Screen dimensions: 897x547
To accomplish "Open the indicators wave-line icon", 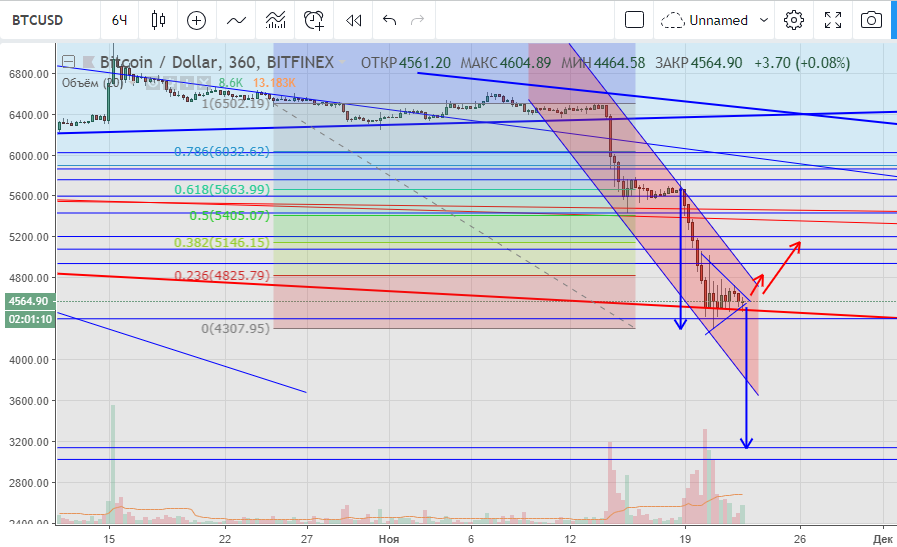I will coord(236,20).
